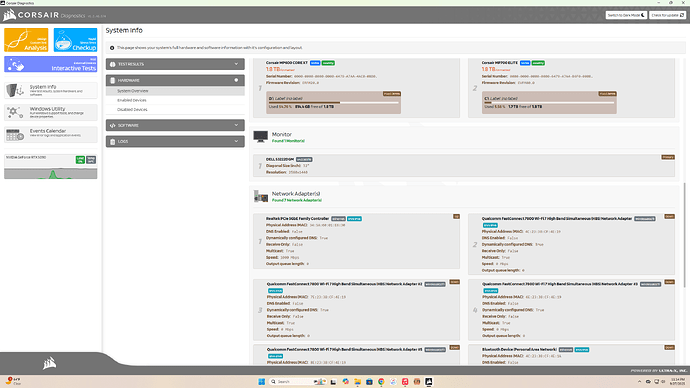This screenshot has width=690, height=388.
Task: Click the Check for update button
Action: tap(668, 15)
